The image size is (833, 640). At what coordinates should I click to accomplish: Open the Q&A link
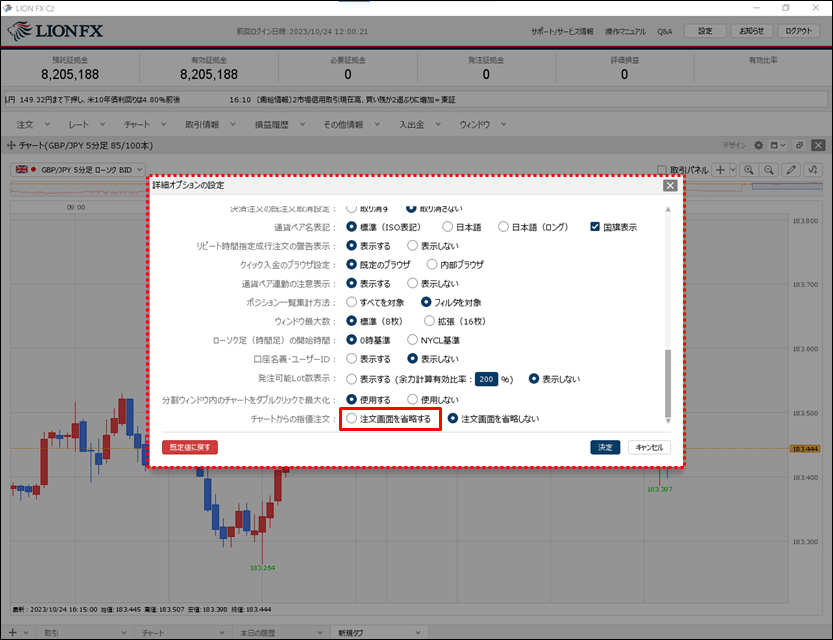click(665, 31)
